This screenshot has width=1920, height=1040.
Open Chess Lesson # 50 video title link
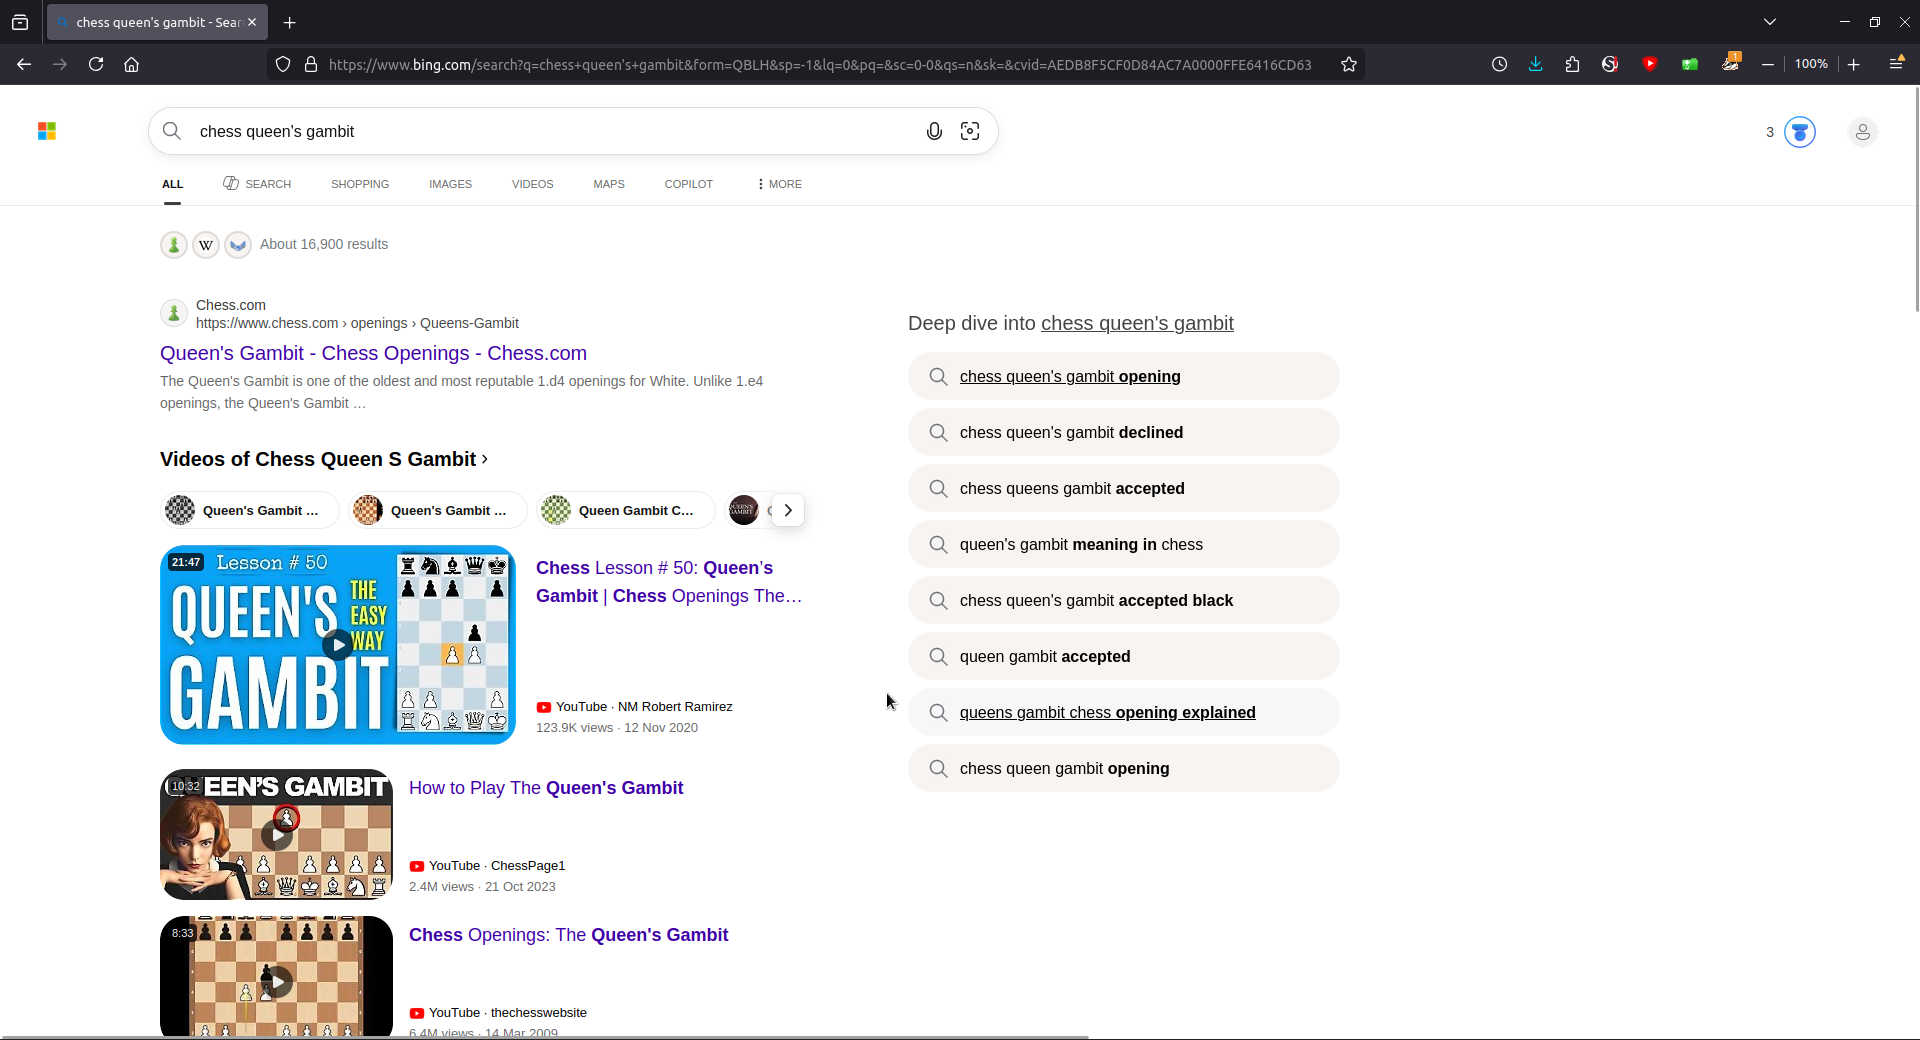[x=669, y=582]
